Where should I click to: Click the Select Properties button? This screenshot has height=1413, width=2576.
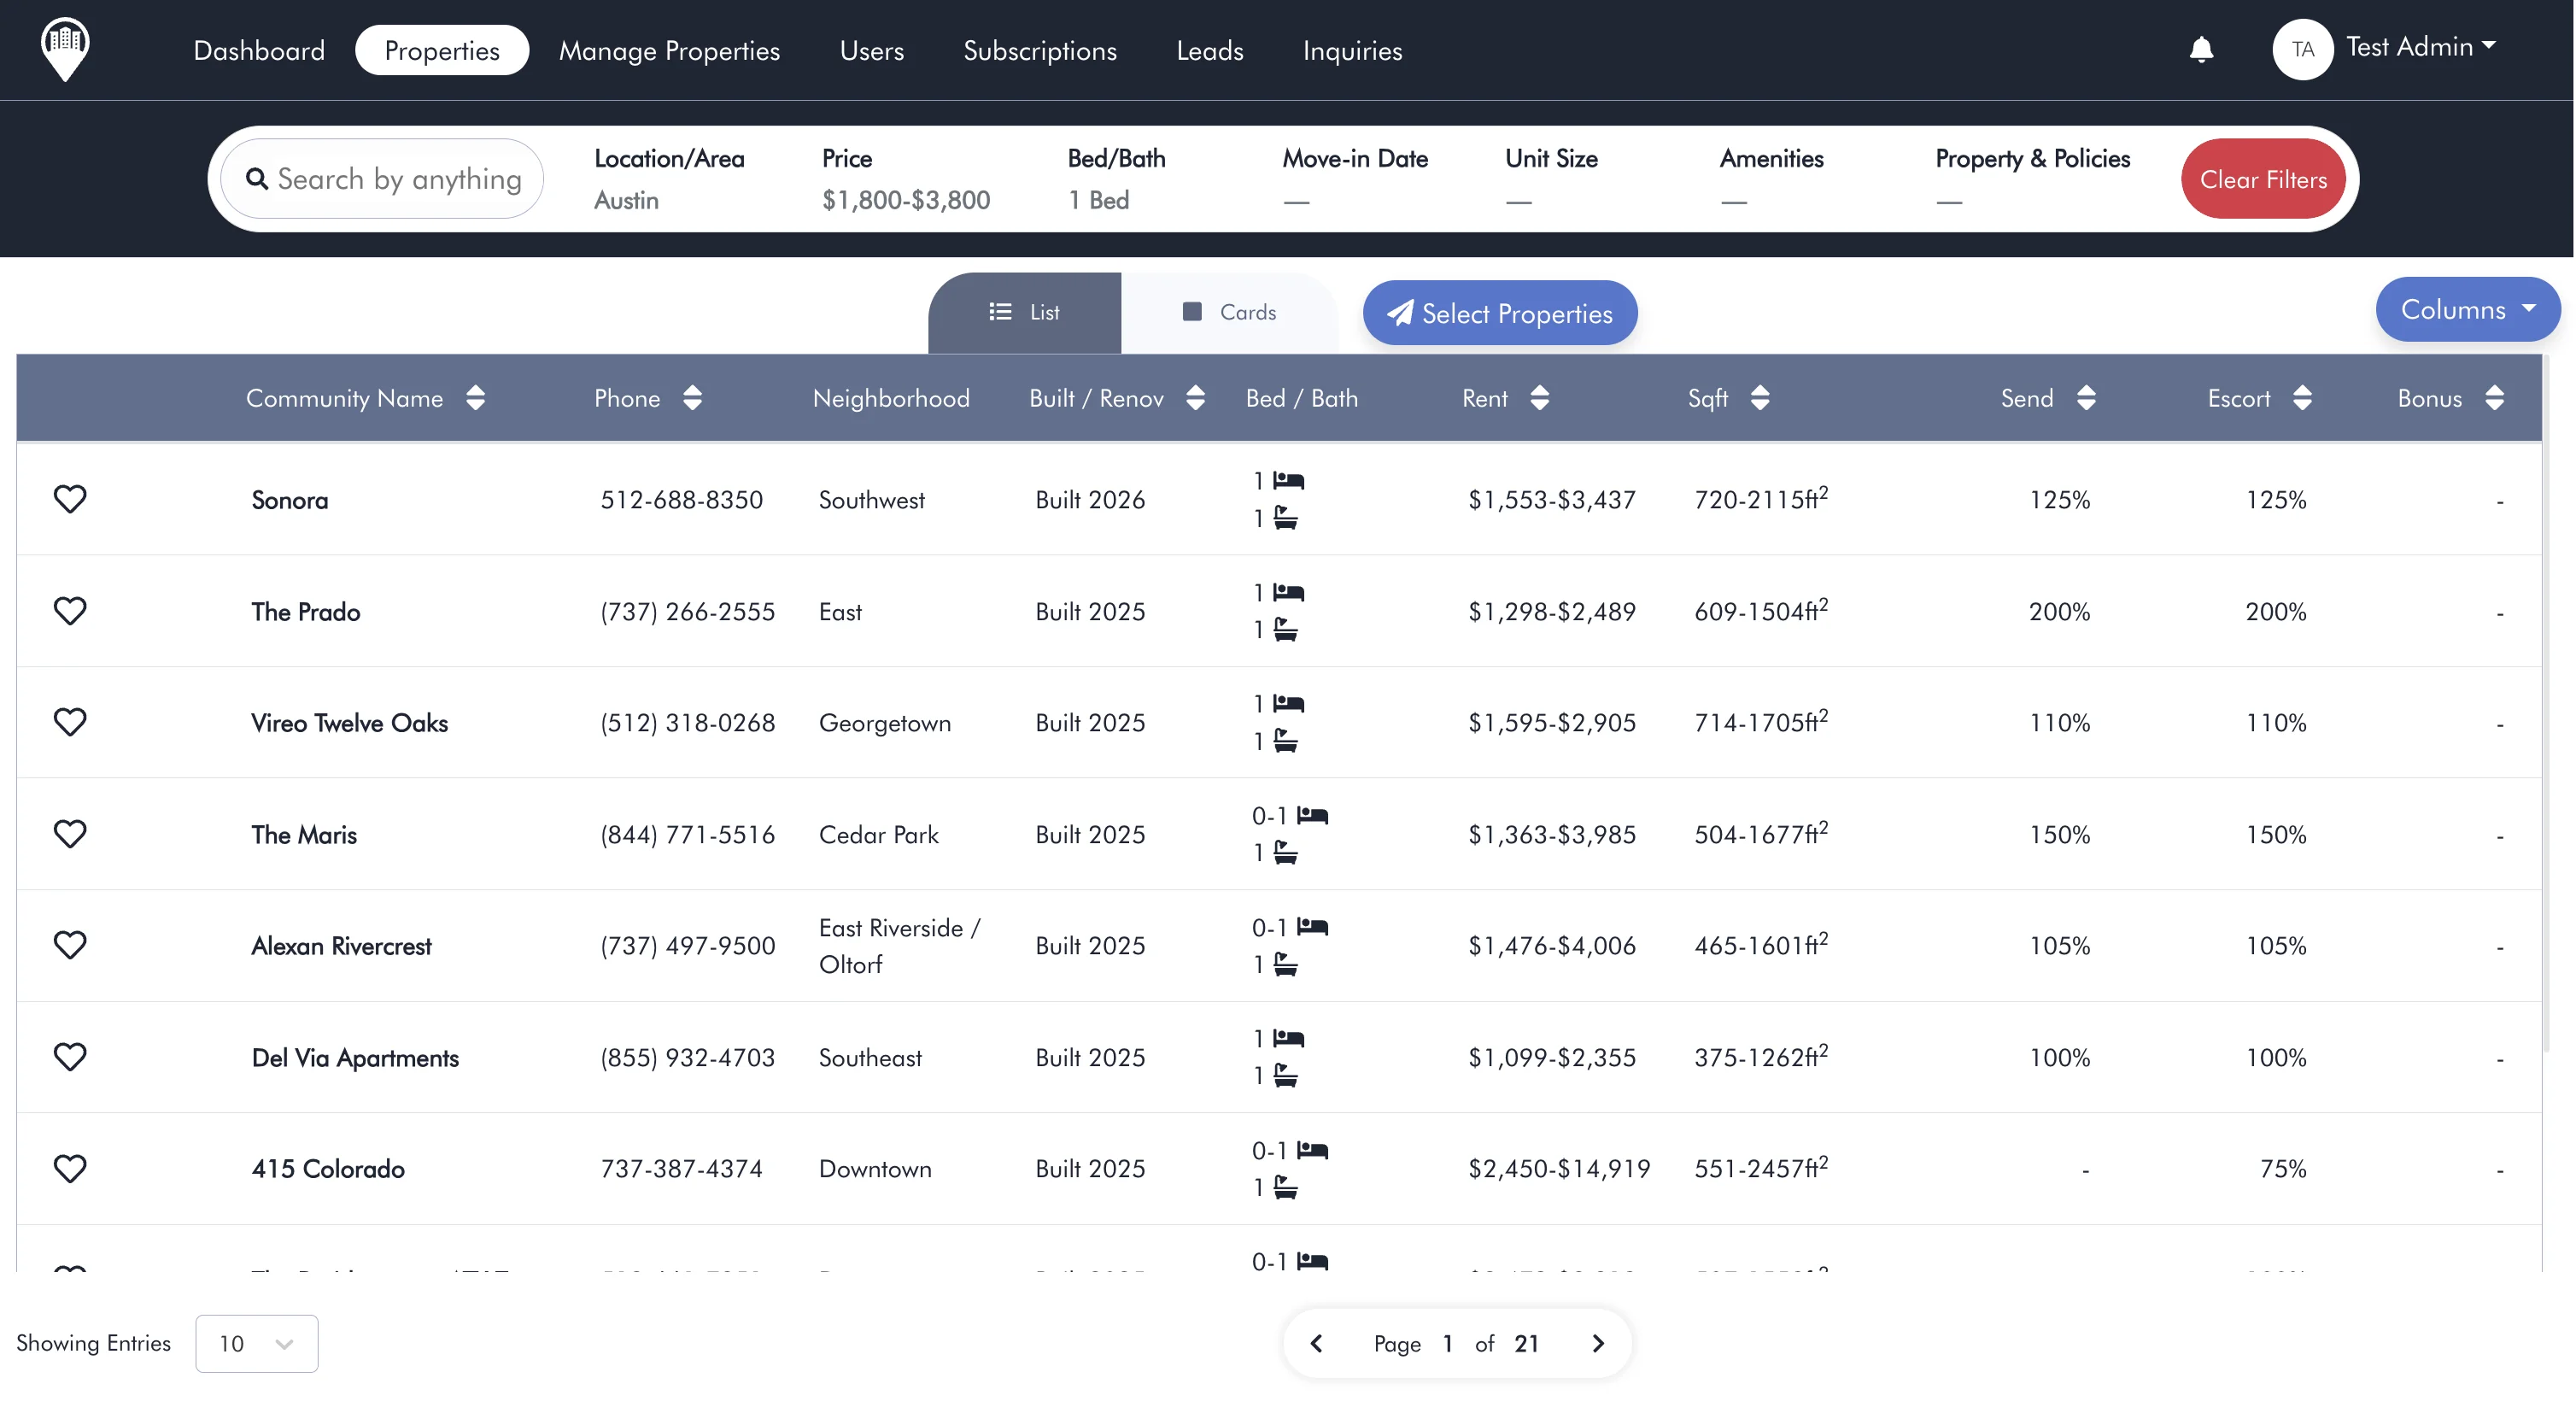[1499, 313]
